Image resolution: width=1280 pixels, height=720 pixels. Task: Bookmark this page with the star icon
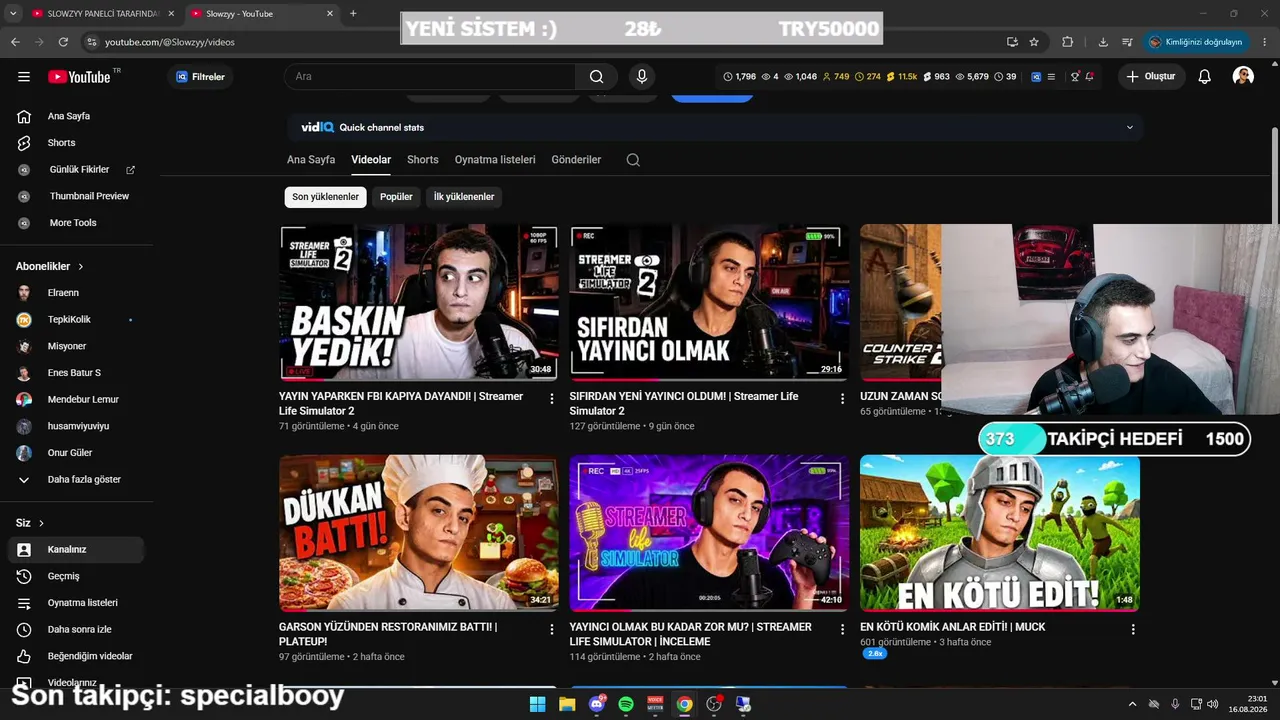(x=1034, y=42)
